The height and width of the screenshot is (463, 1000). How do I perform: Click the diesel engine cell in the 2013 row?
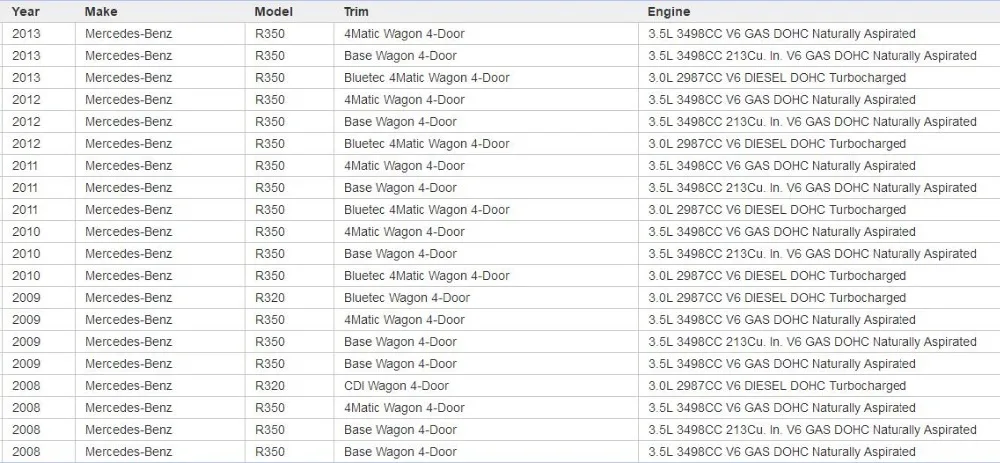click(x=819, y=78)
